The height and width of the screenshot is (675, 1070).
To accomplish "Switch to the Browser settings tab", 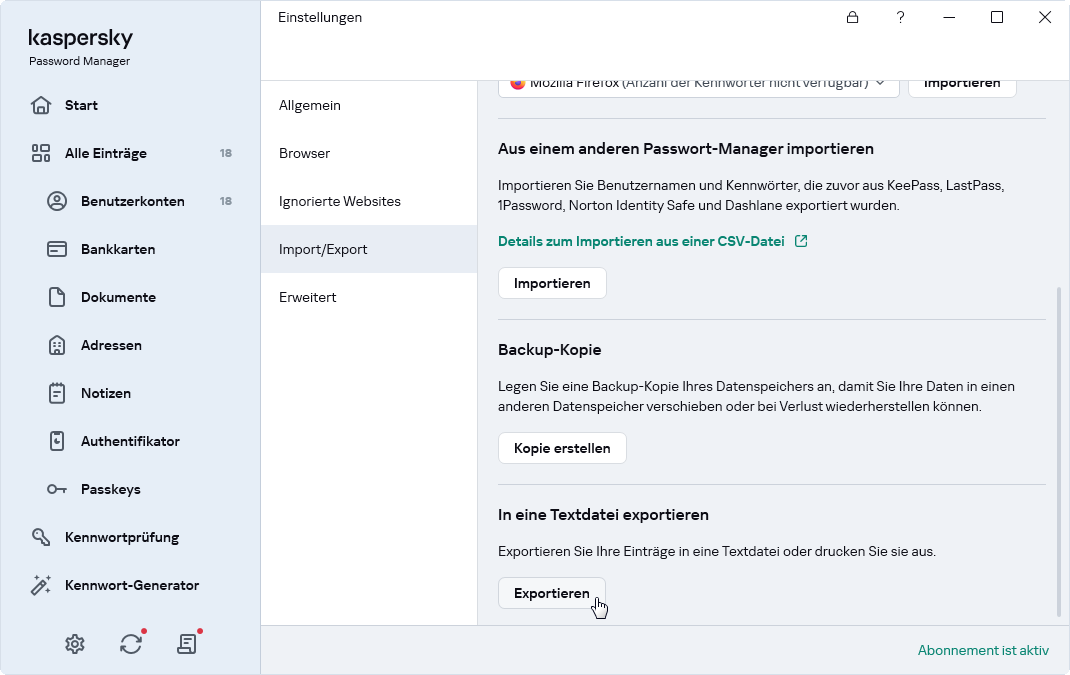I will 304,153.
